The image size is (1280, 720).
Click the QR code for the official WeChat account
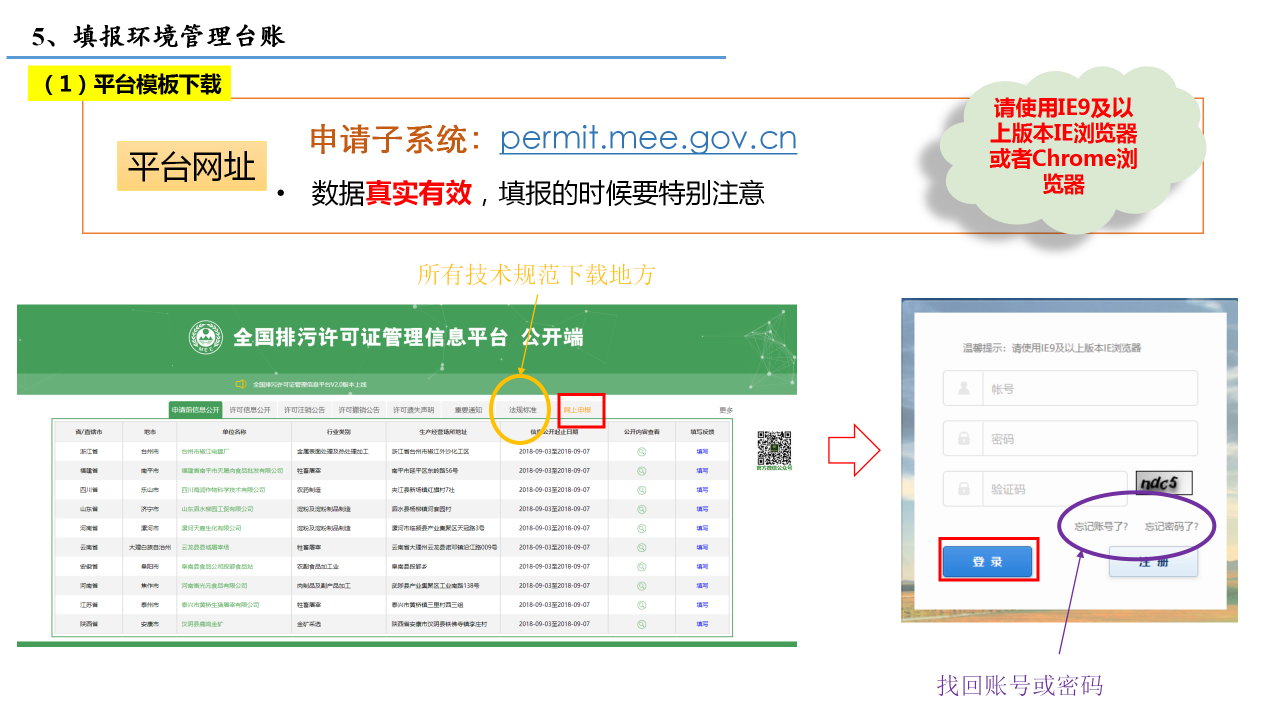773,447
